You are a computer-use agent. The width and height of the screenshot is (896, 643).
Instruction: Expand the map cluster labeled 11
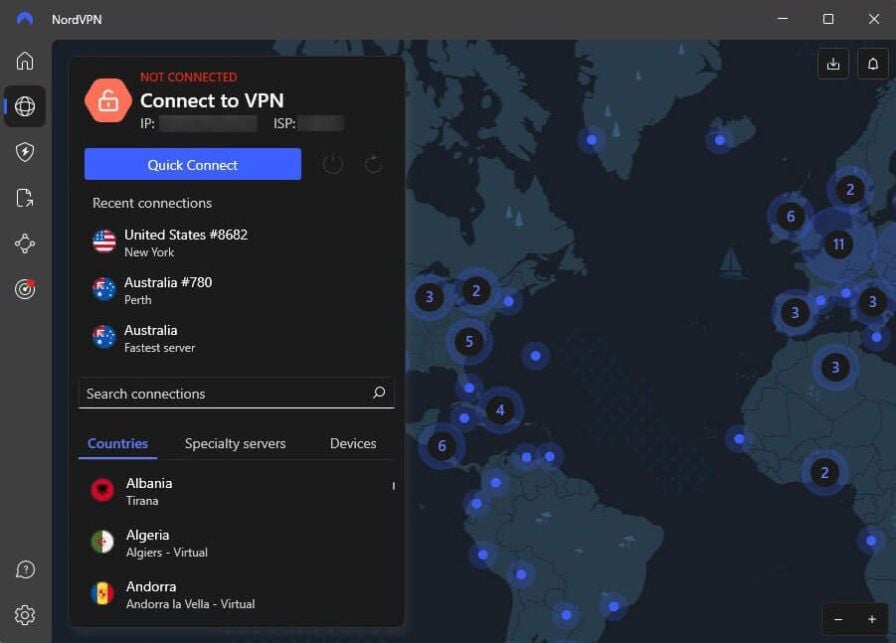[838, 244]
